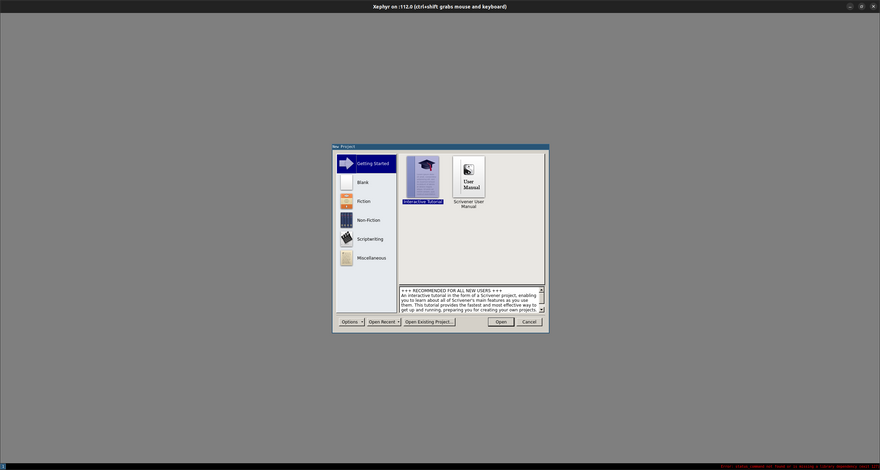The width and height of the screenshot is (880, 470).
Task: Expand the Open Recent dropdown
Action: pyautogui.click(x=383, y=322)
